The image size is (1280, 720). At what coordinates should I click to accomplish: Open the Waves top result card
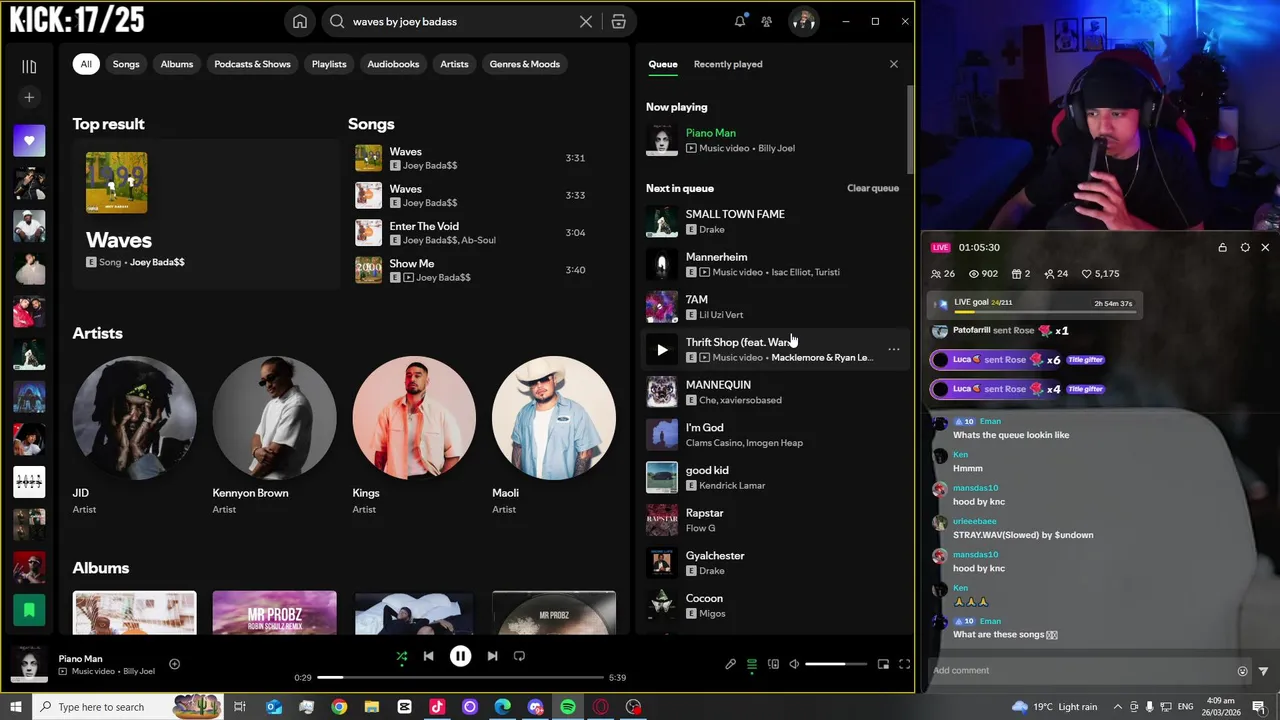[x=205, y=215]
